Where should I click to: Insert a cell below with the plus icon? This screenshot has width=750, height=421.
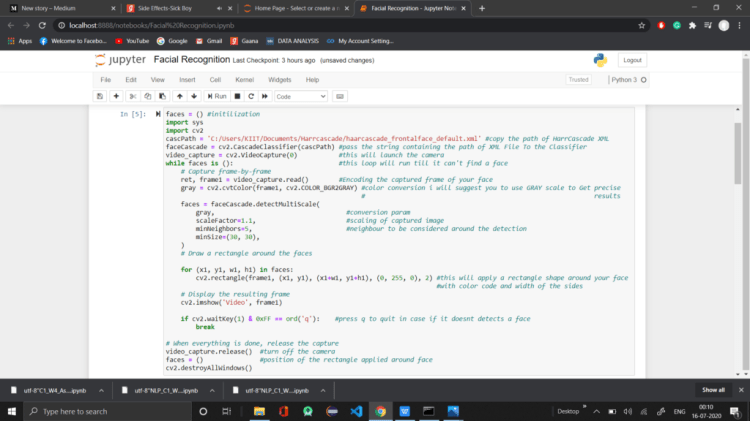point(118,96)
